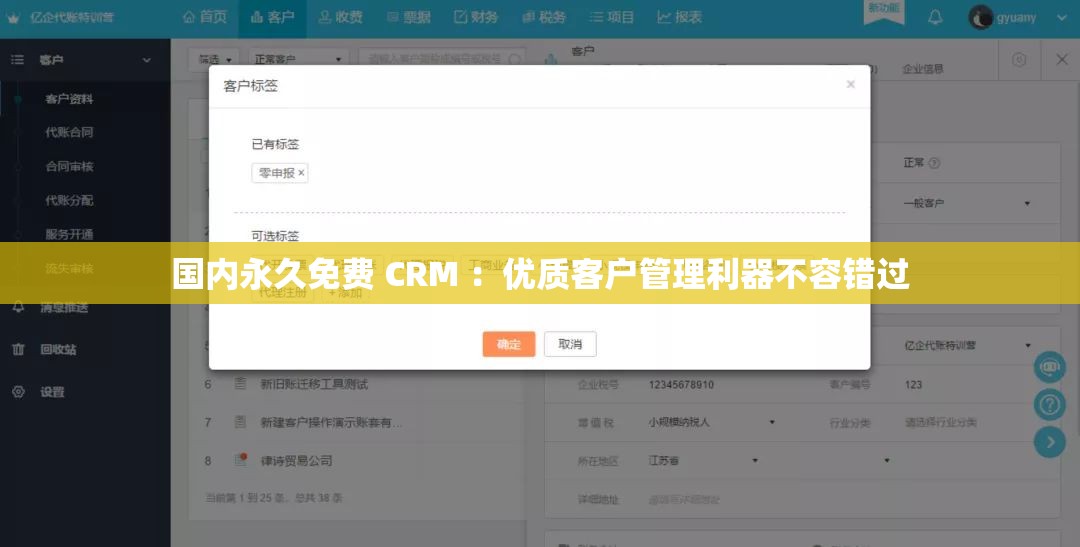The height and width of the screenshot is (547, 1080).
Task: Open 财务 in top navigation
Action: tap(475, 17)
